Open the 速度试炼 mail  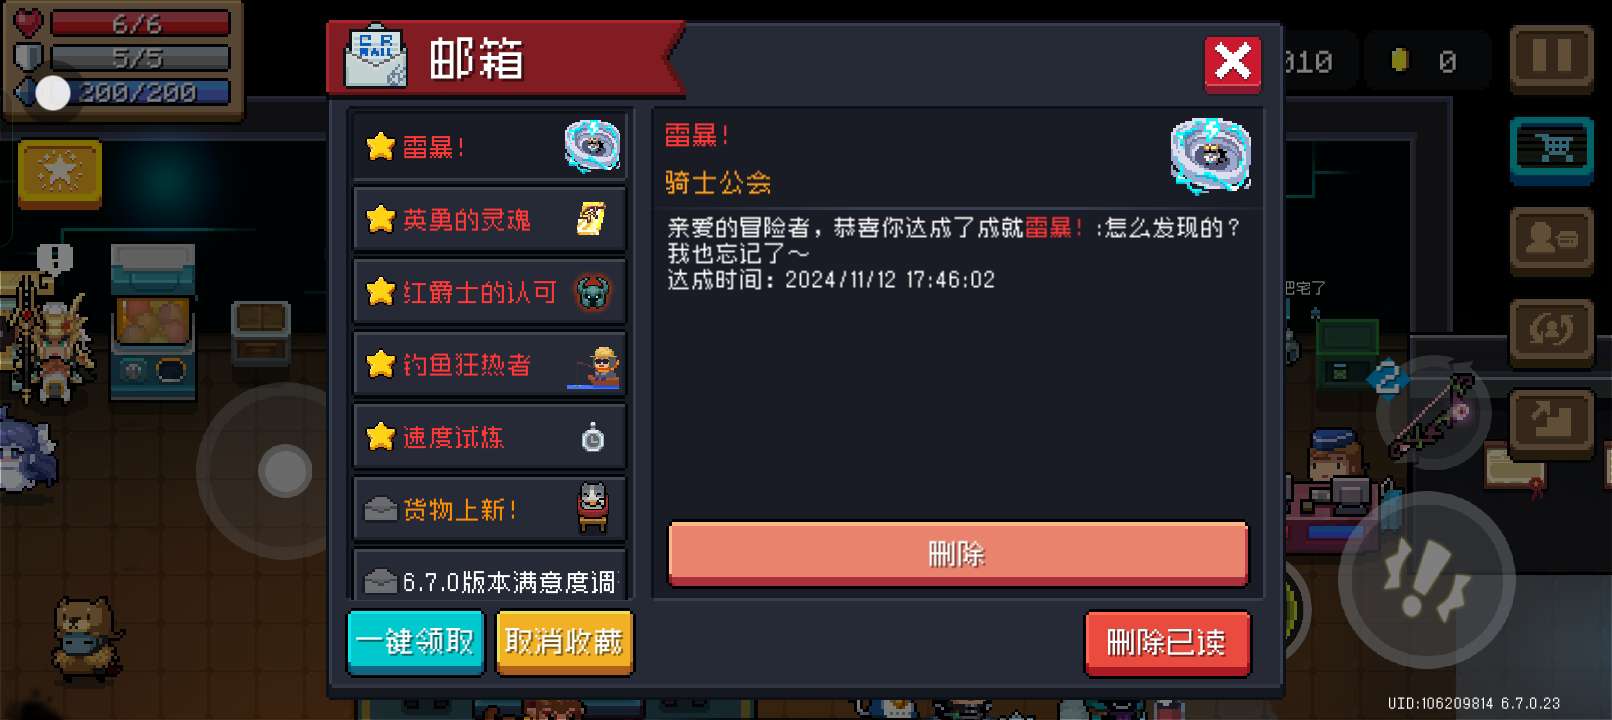tap(489, 437)
